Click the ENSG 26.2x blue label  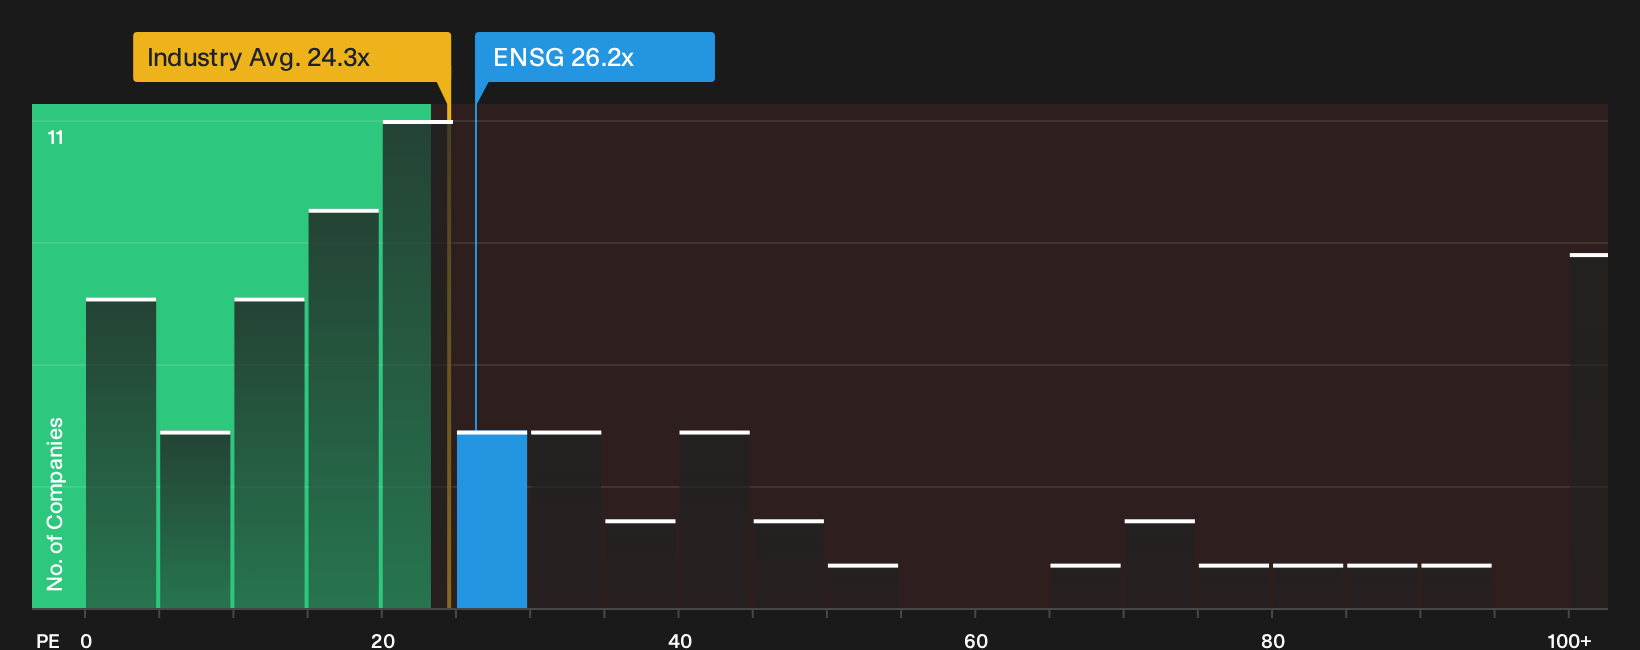pyautogui.click(x=595, y=57)
